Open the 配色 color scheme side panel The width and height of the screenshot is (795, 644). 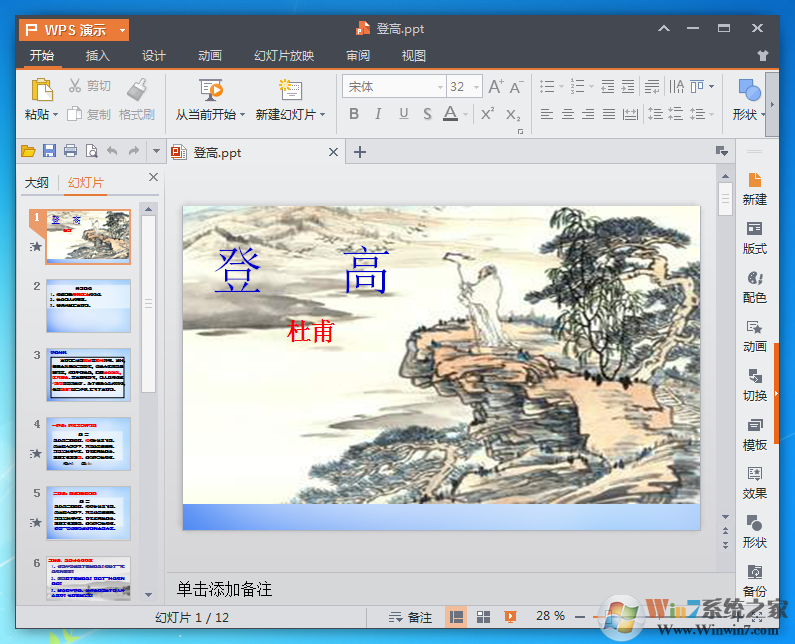pyautogui.click(x=754, y=285)
